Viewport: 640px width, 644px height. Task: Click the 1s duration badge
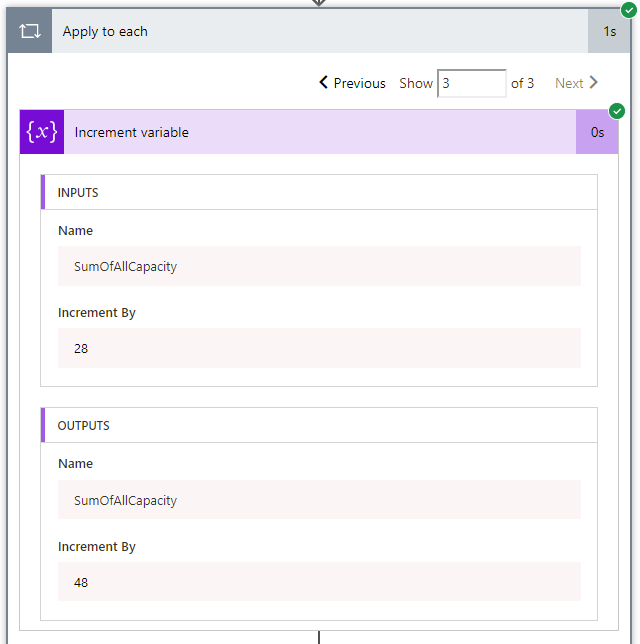pos(609,31)
